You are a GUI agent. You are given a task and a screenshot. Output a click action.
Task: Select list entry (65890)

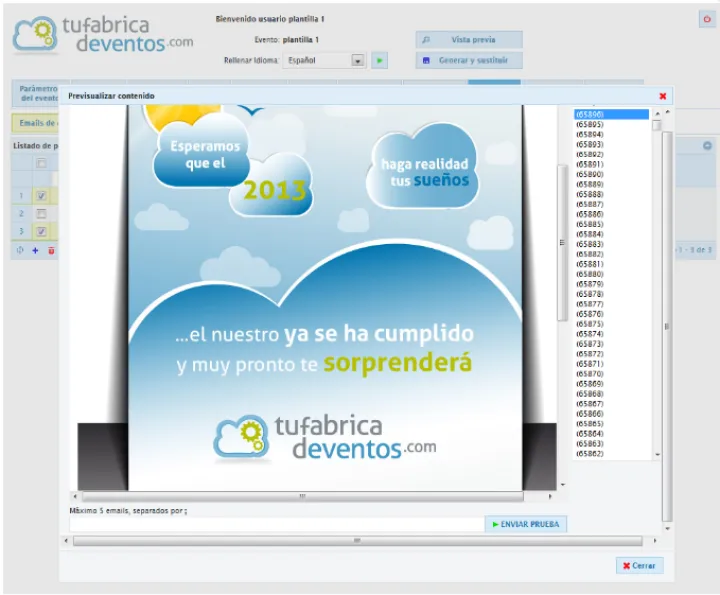click(611, 174)
